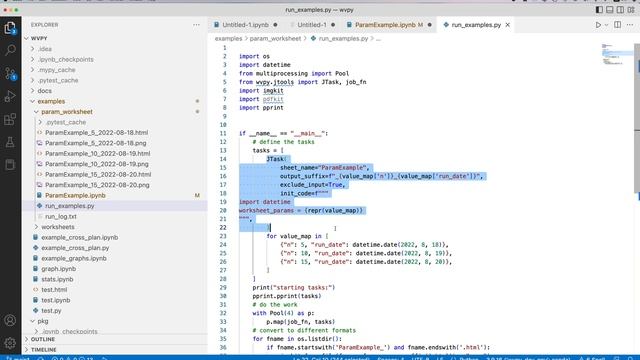Open ParamExample_10_2022-08-19.png file
The width and height of the screenshot is (640, 360).
97,164
